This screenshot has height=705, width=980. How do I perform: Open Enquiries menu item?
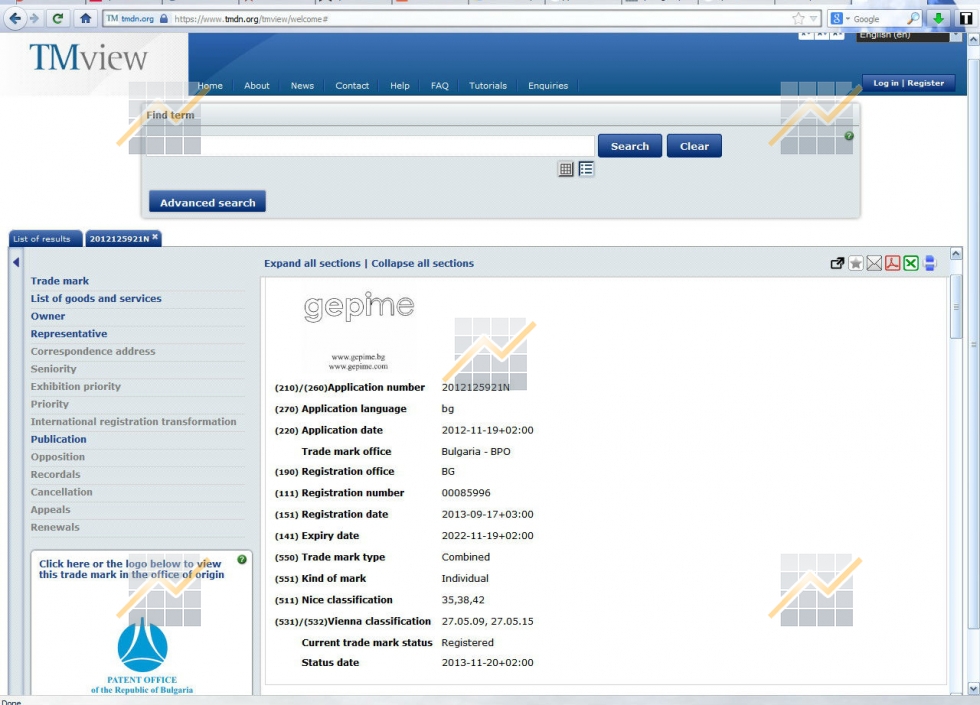(x=548, y=86)
